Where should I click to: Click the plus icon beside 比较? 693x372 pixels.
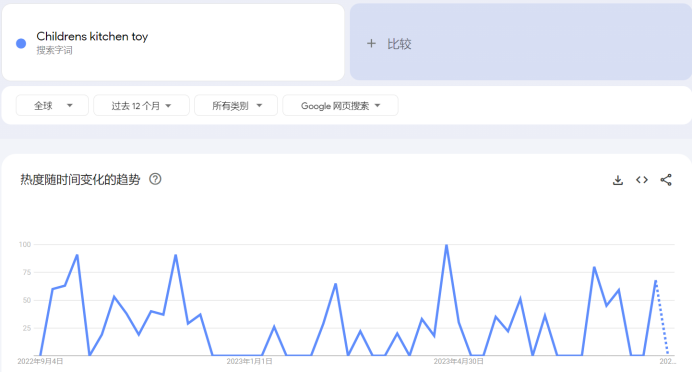pyautogui.click(x=371, y=43)
